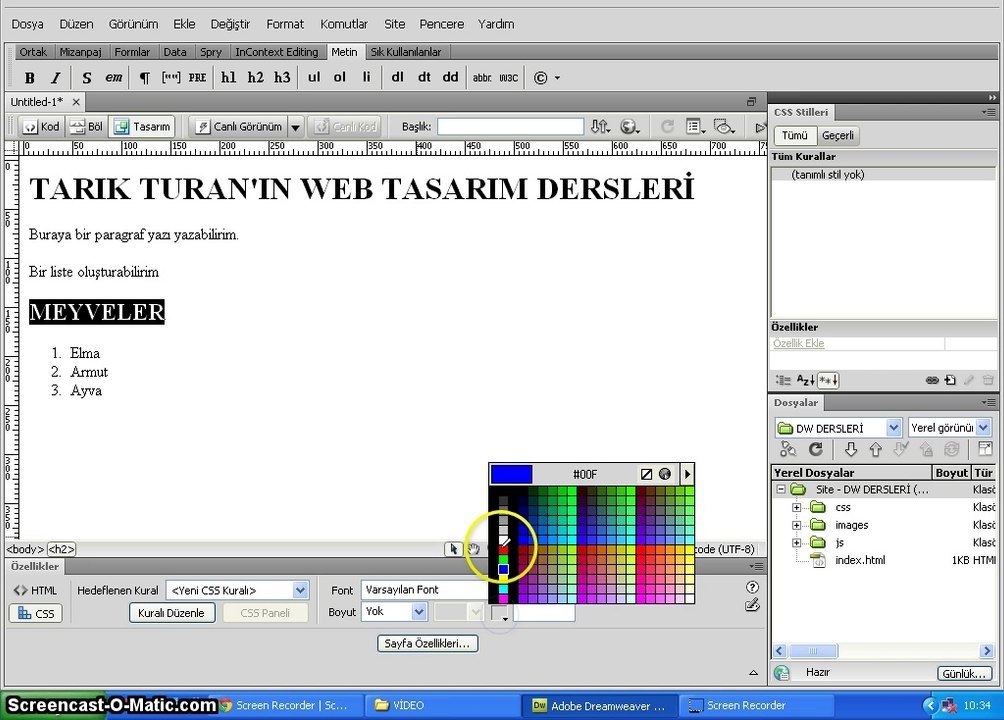Open the Format menu
Image resolution: width=1004 pixels, height=720 pixels.
[285, 24]
